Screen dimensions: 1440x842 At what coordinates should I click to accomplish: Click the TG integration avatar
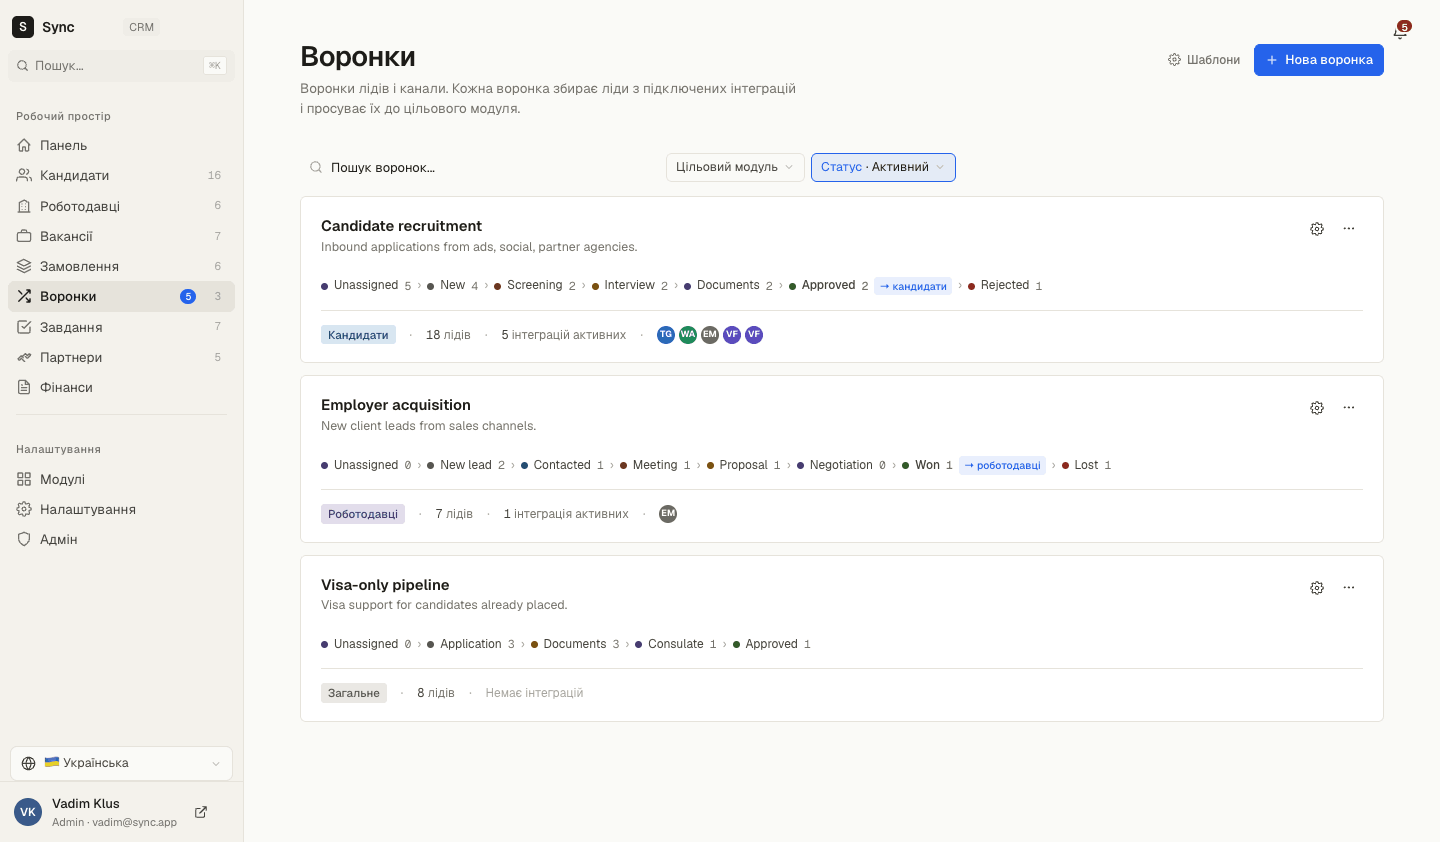(x=666, y=335)
